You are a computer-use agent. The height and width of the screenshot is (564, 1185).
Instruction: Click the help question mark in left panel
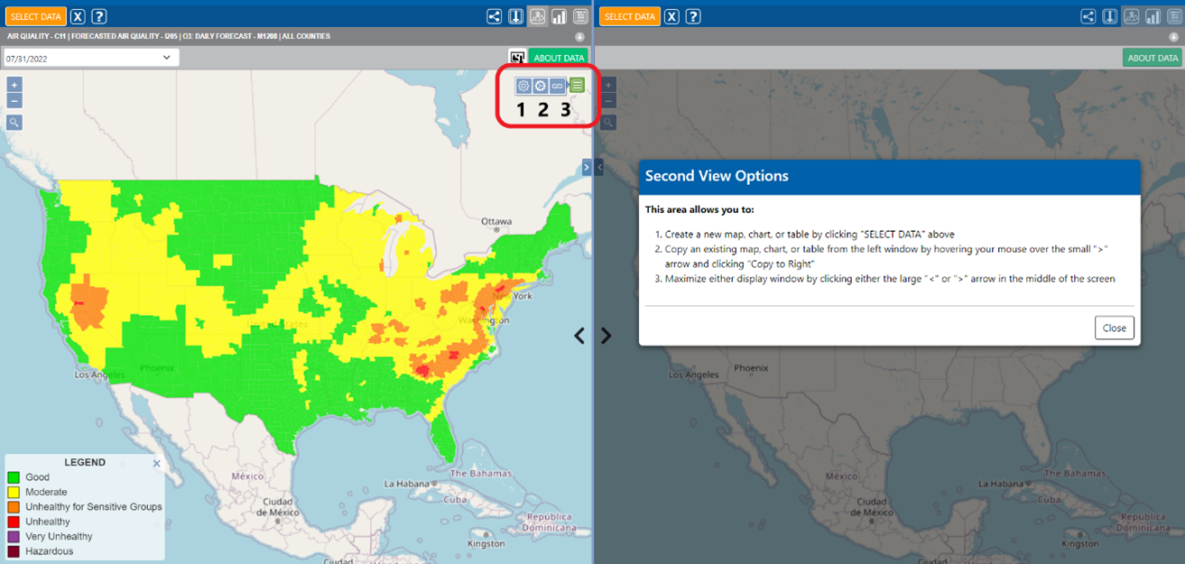[x=99, y=17]
